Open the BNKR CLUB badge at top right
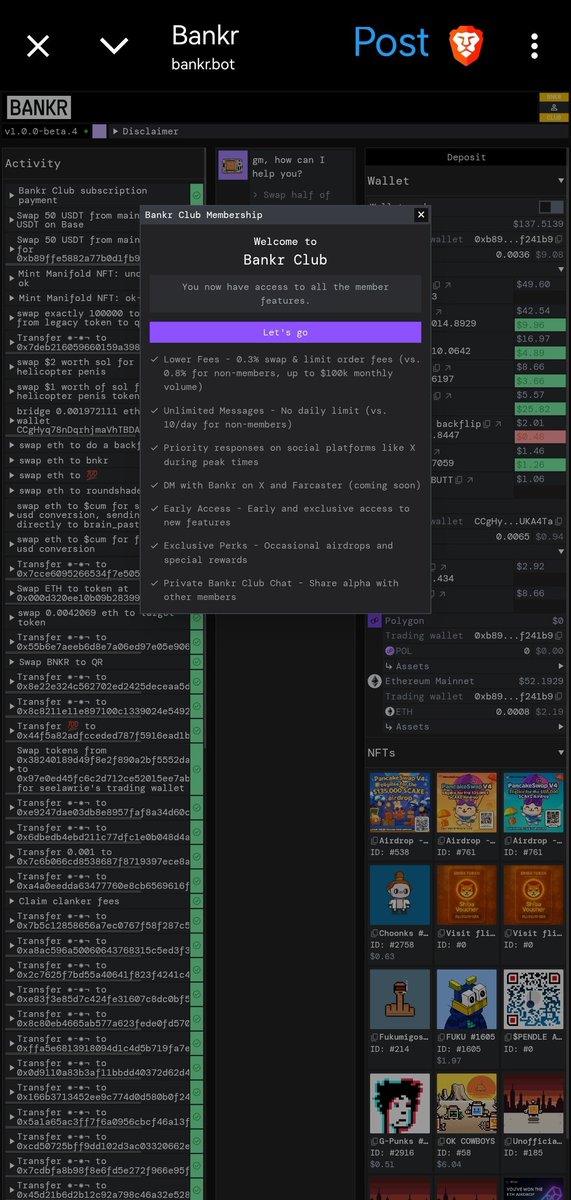This screenshot has height=1200, width=571. pos(552,107)
